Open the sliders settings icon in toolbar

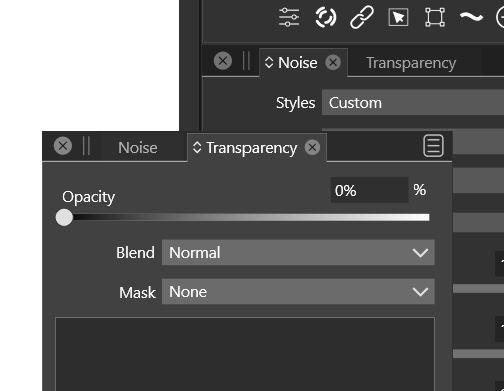pos(289,17)
